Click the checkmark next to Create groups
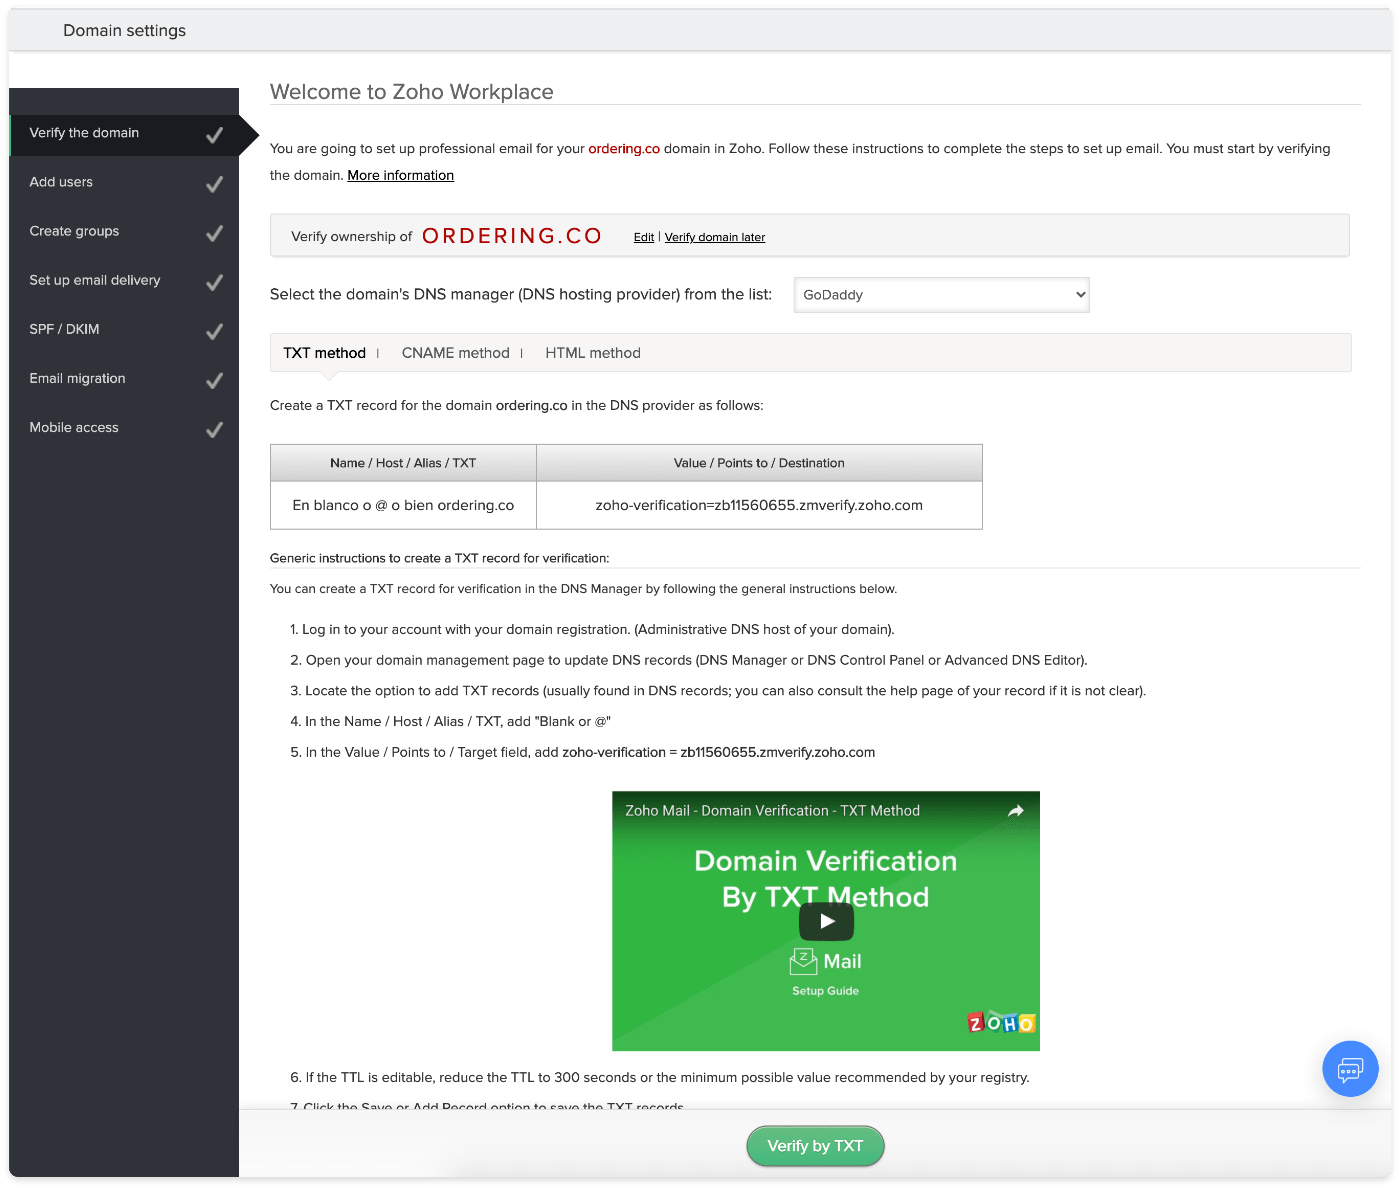The width and height of the screenshot is (1400, 1189). pyautogui.click(x=214, y=233)
